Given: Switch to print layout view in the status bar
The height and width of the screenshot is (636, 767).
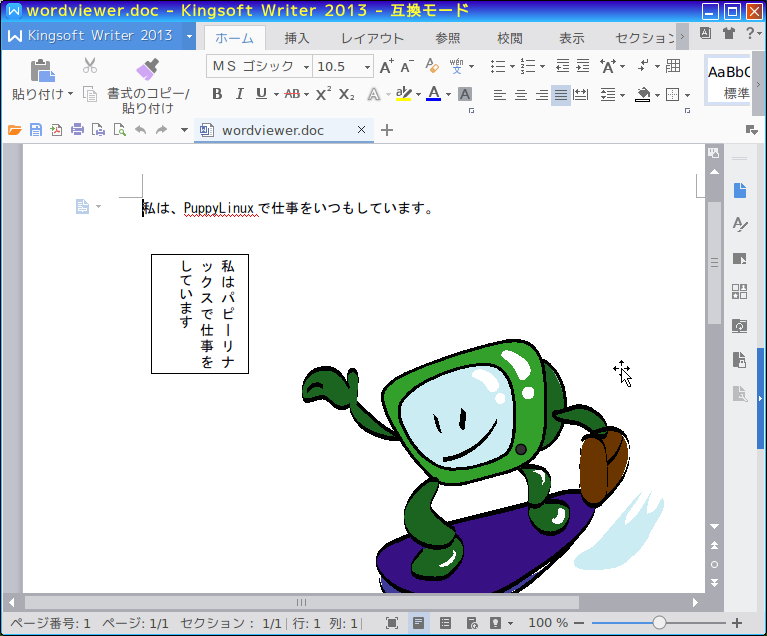Looking at the screenshot, I should [x=418, y=623].
